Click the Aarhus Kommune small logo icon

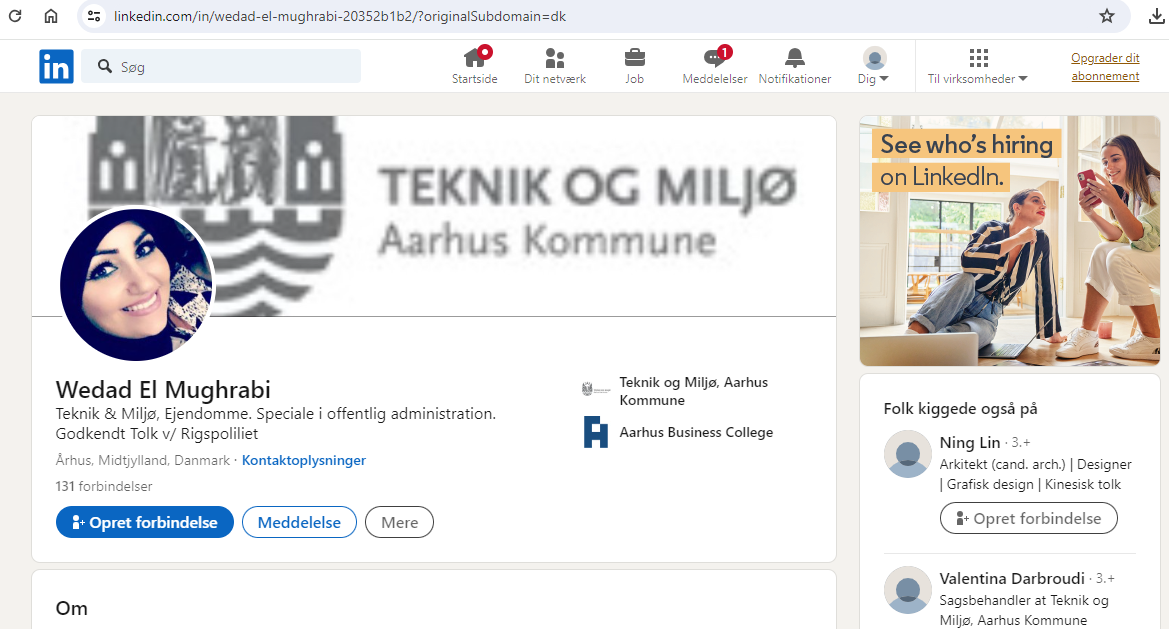pos(596,389)
